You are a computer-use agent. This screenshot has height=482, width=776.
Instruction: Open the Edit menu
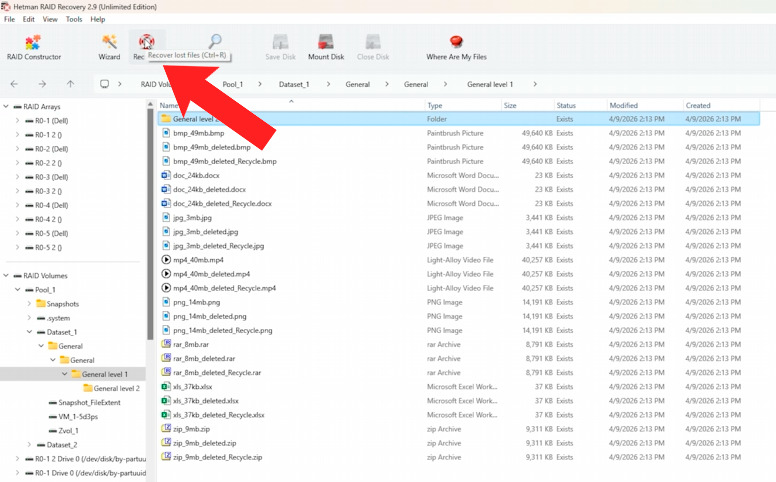pyautogui.click(x=29, y=19)
